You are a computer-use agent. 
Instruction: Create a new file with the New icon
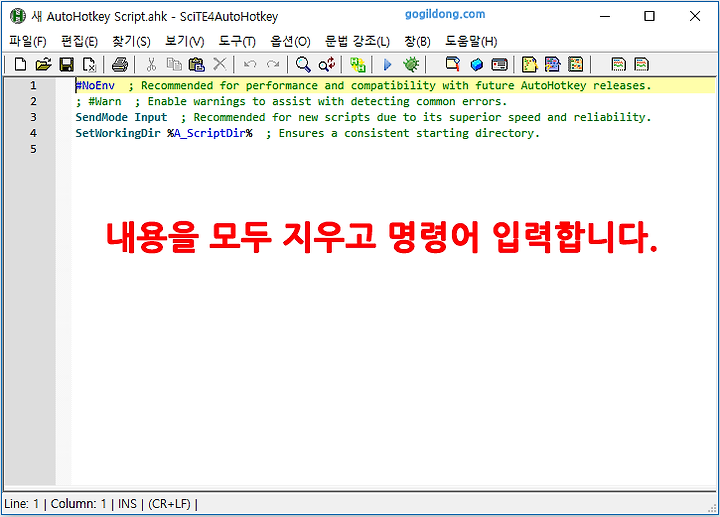tap(20, 64)
